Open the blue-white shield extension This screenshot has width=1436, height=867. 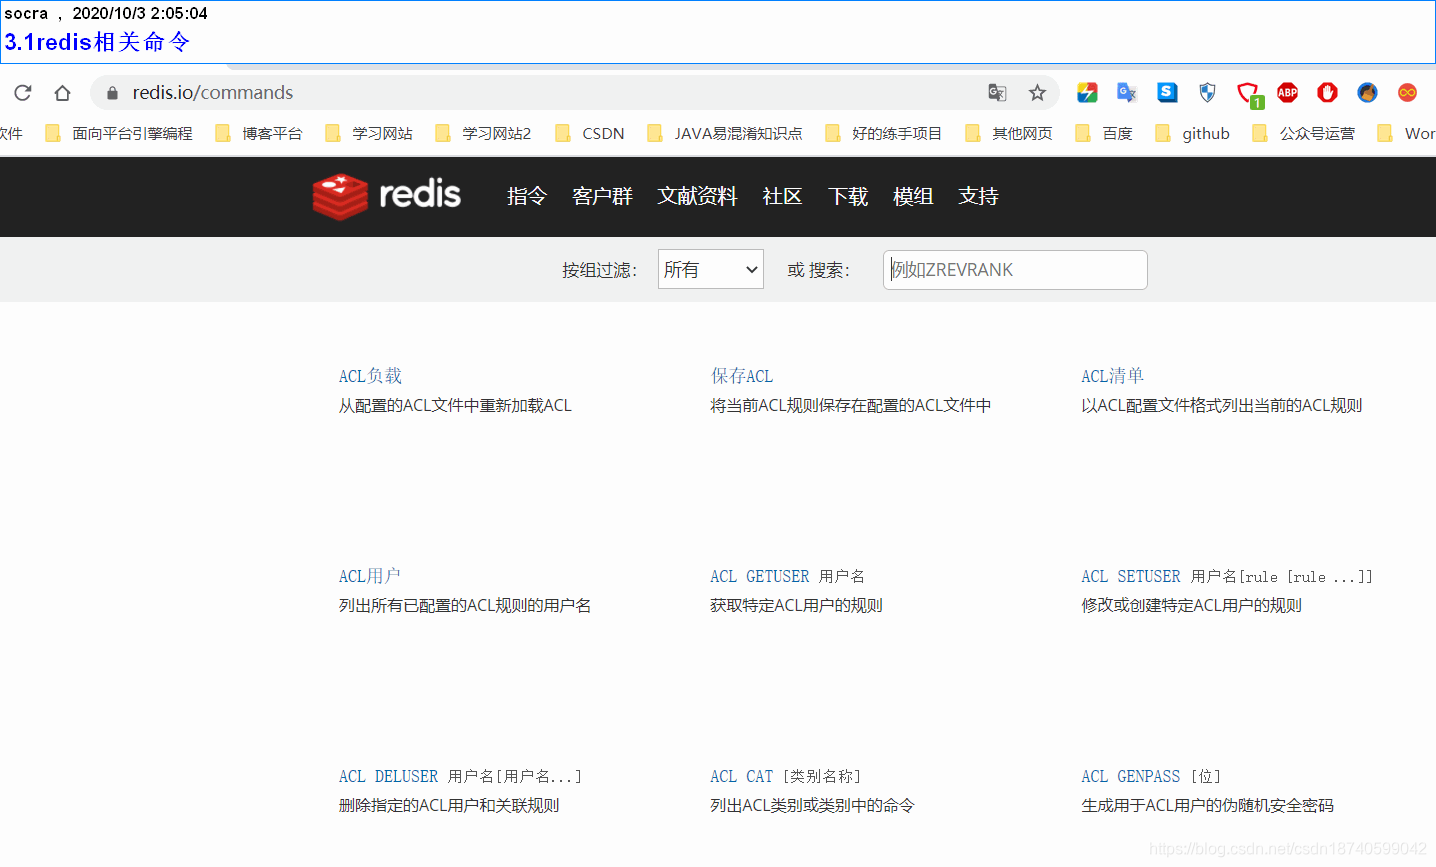(1207, 93)
